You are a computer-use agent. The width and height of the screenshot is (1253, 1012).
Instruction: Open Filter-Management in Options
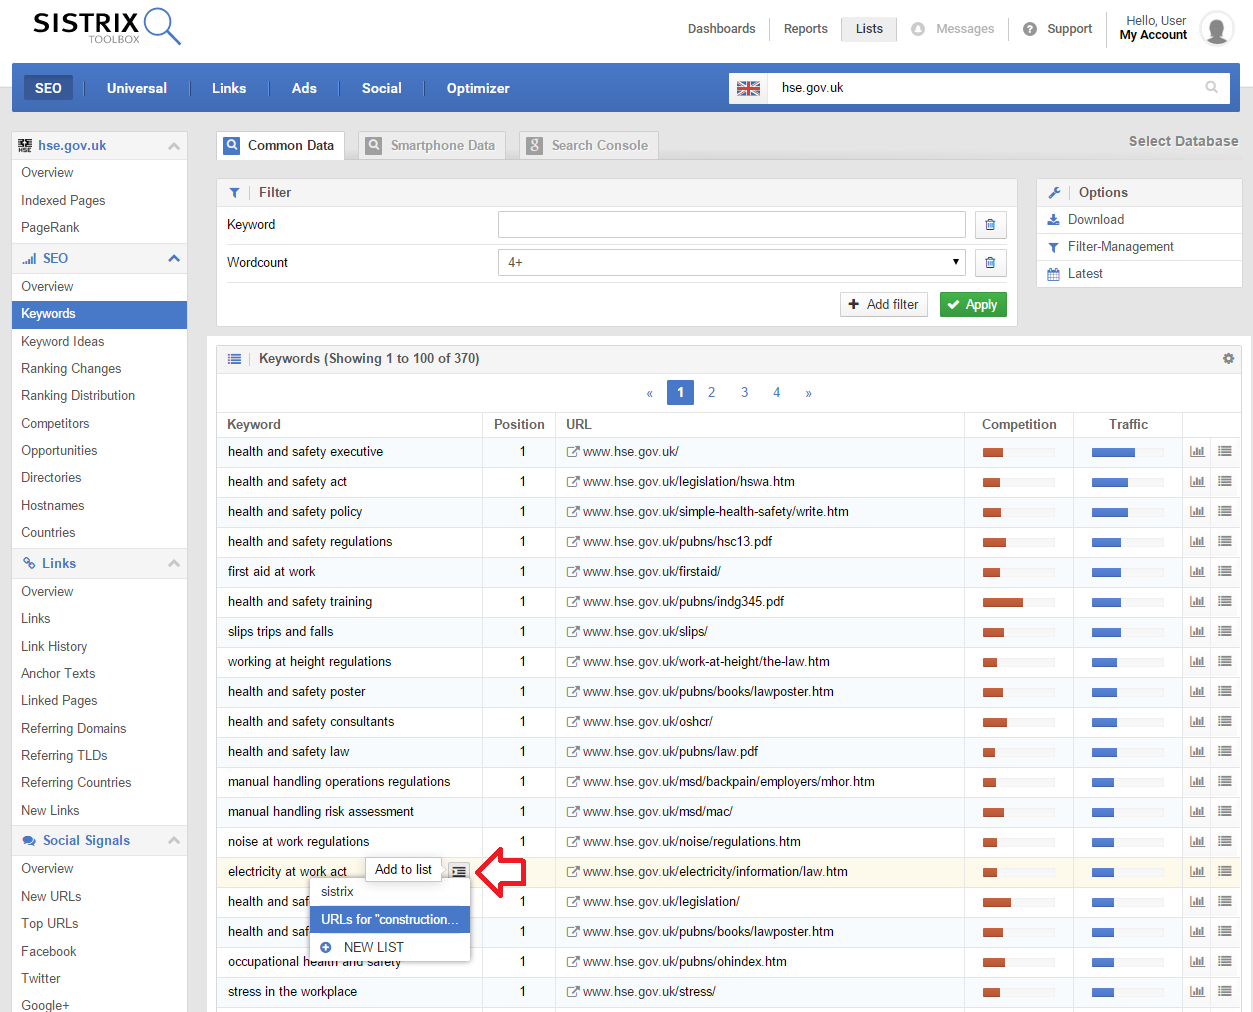(x=1120, y=247)
